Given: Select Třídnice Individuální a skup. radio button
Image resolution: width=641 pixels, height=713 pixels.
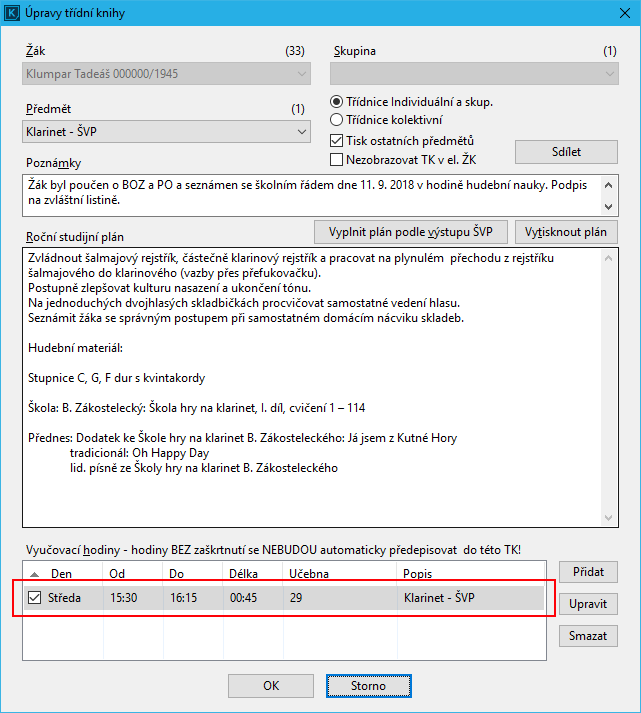Looking at the screenshot, I should 337,102.
